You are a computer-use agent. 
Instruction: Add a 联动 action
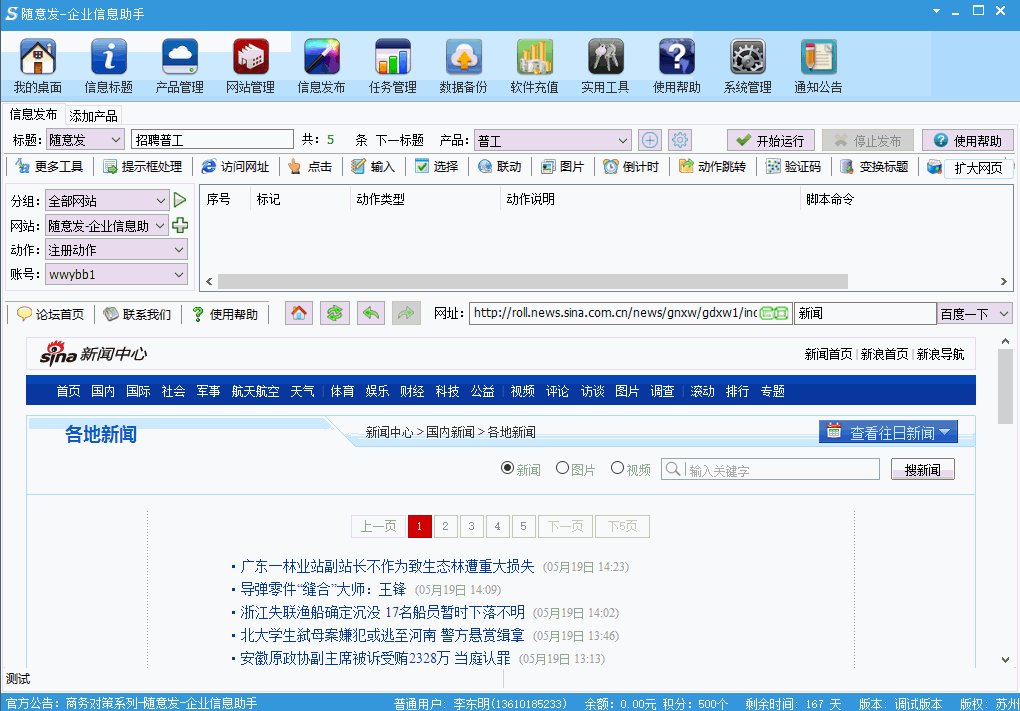(x=500, y=167)
